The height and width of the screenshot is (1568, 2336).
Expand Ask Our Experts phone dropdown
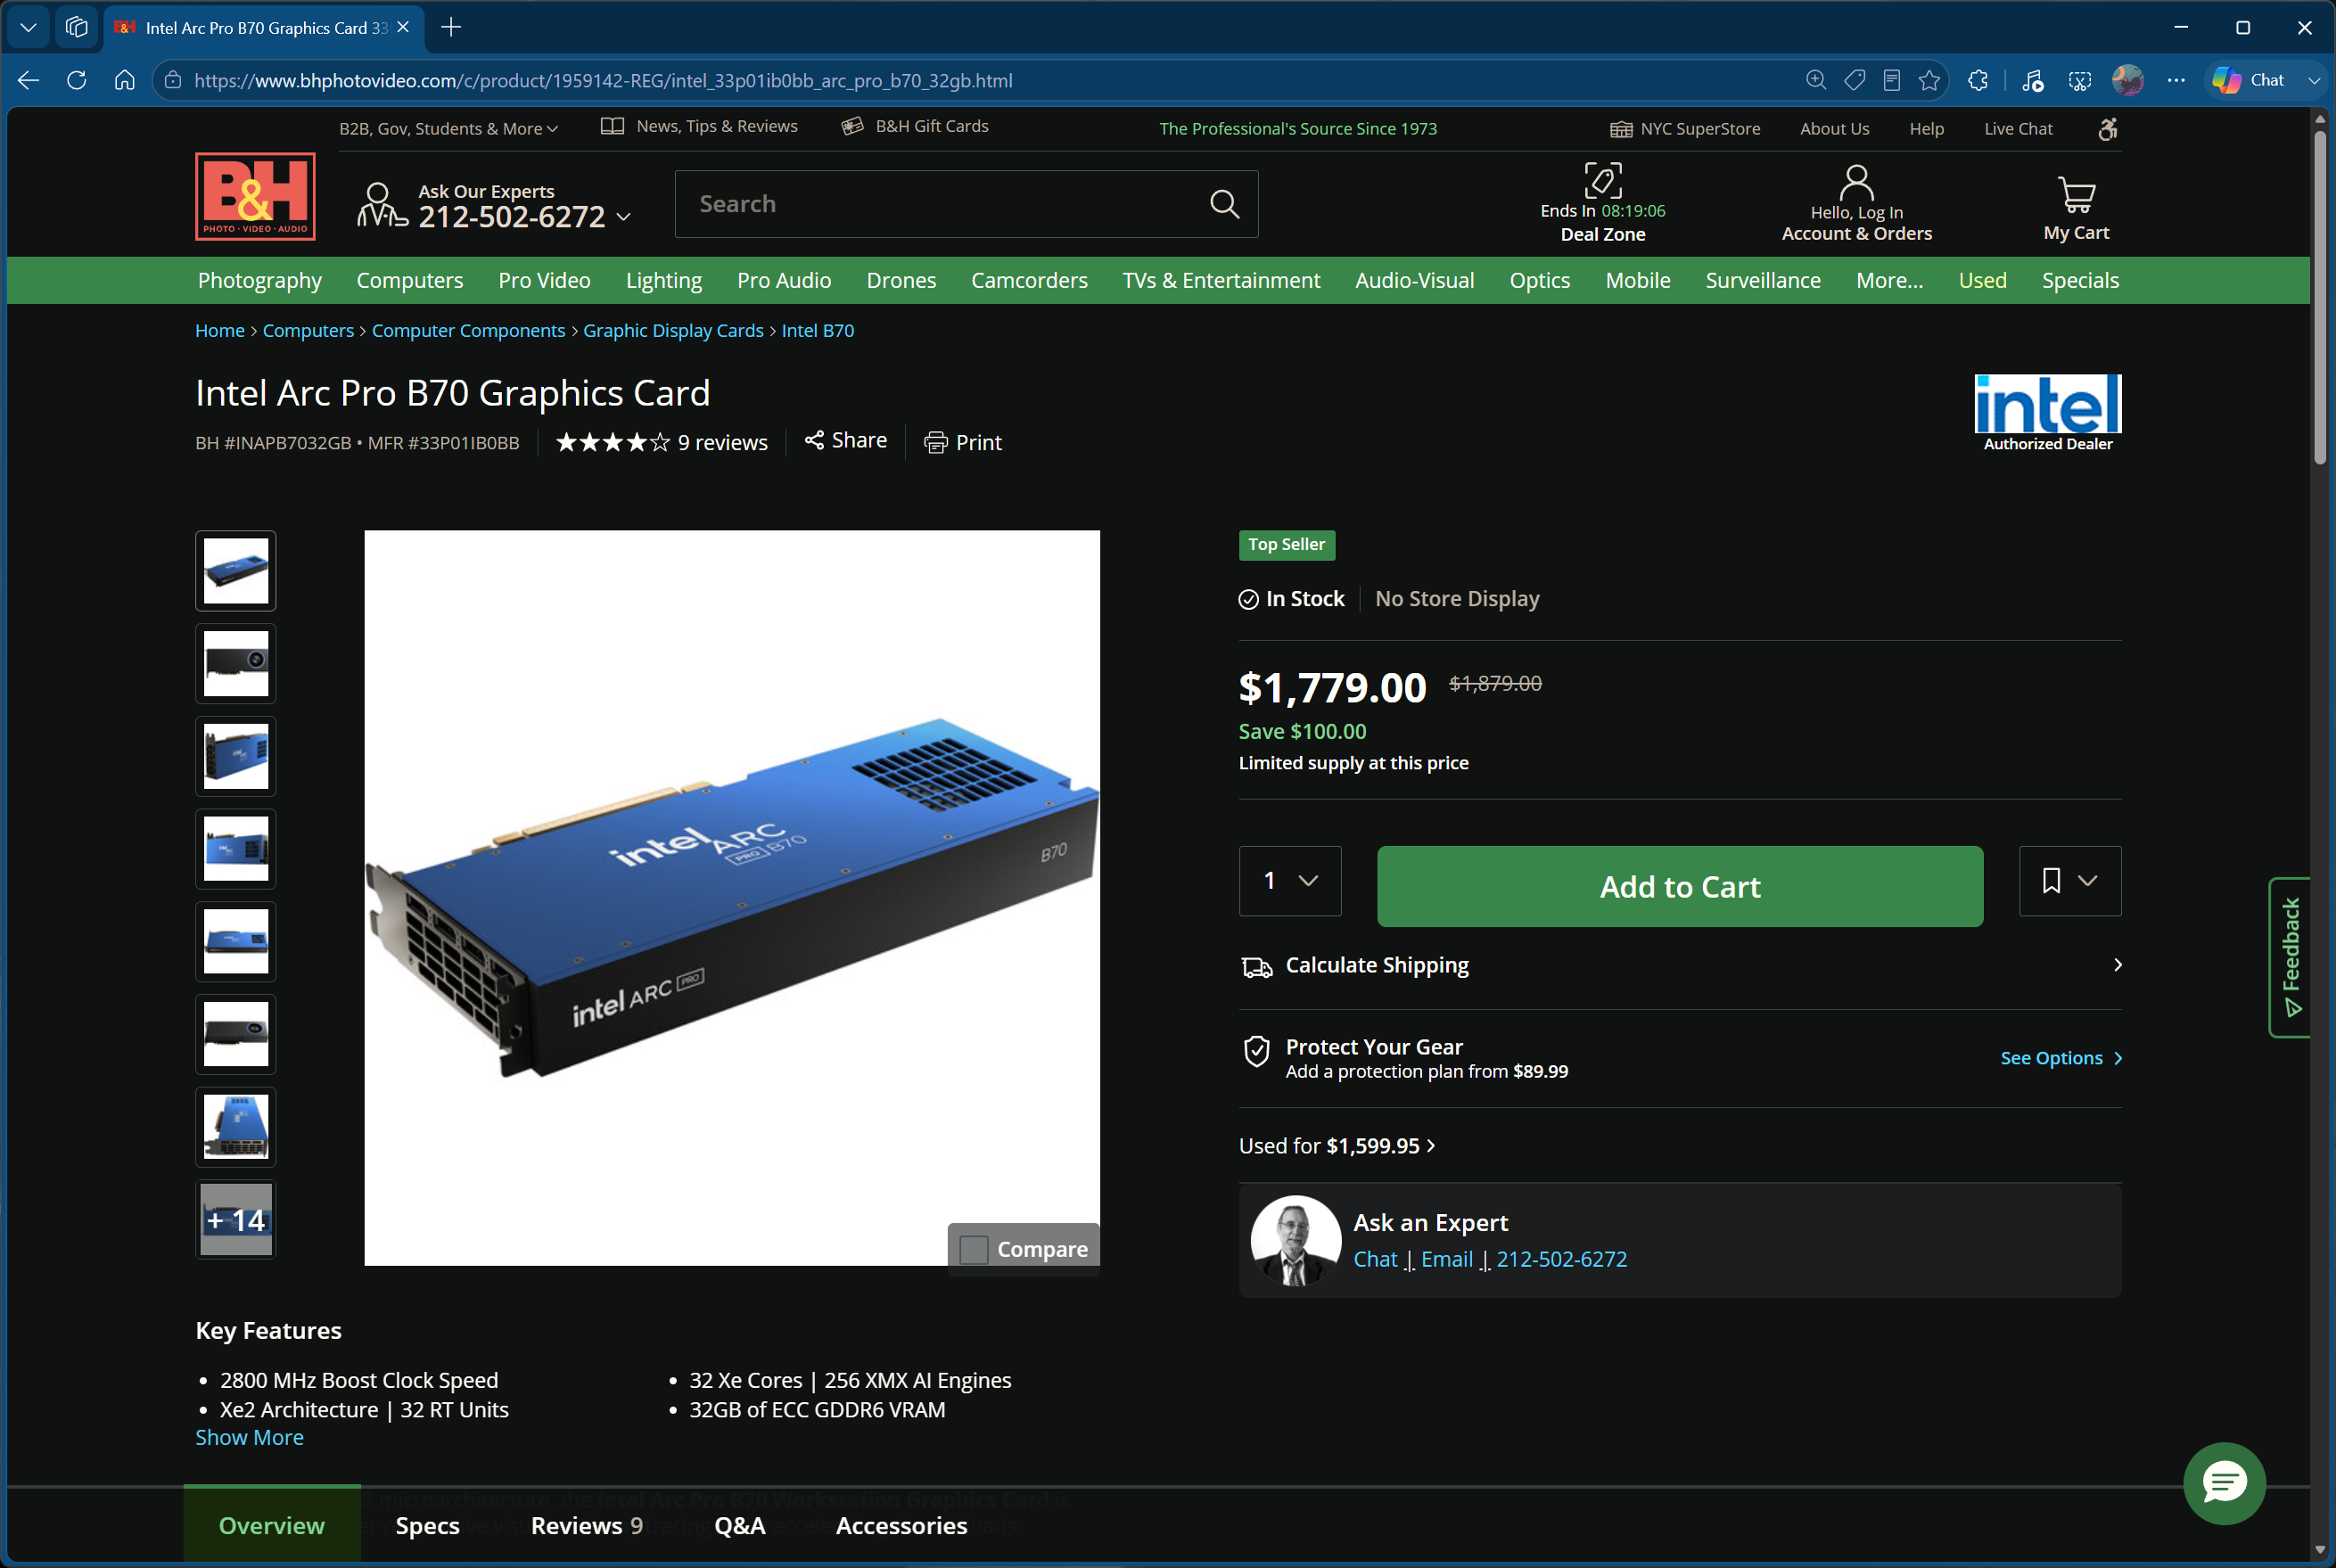624,216
